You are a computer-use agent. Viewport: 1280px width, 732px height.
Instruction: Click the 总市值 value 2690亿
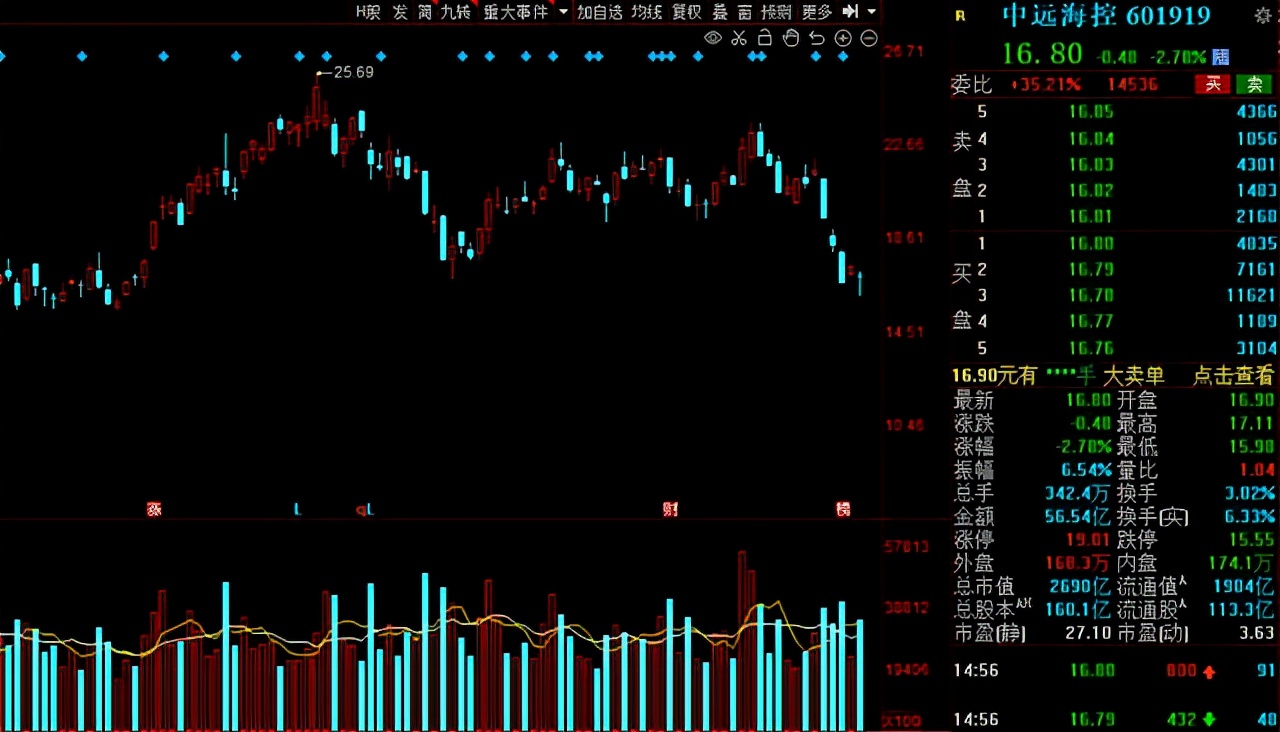tap(1080, 586)
